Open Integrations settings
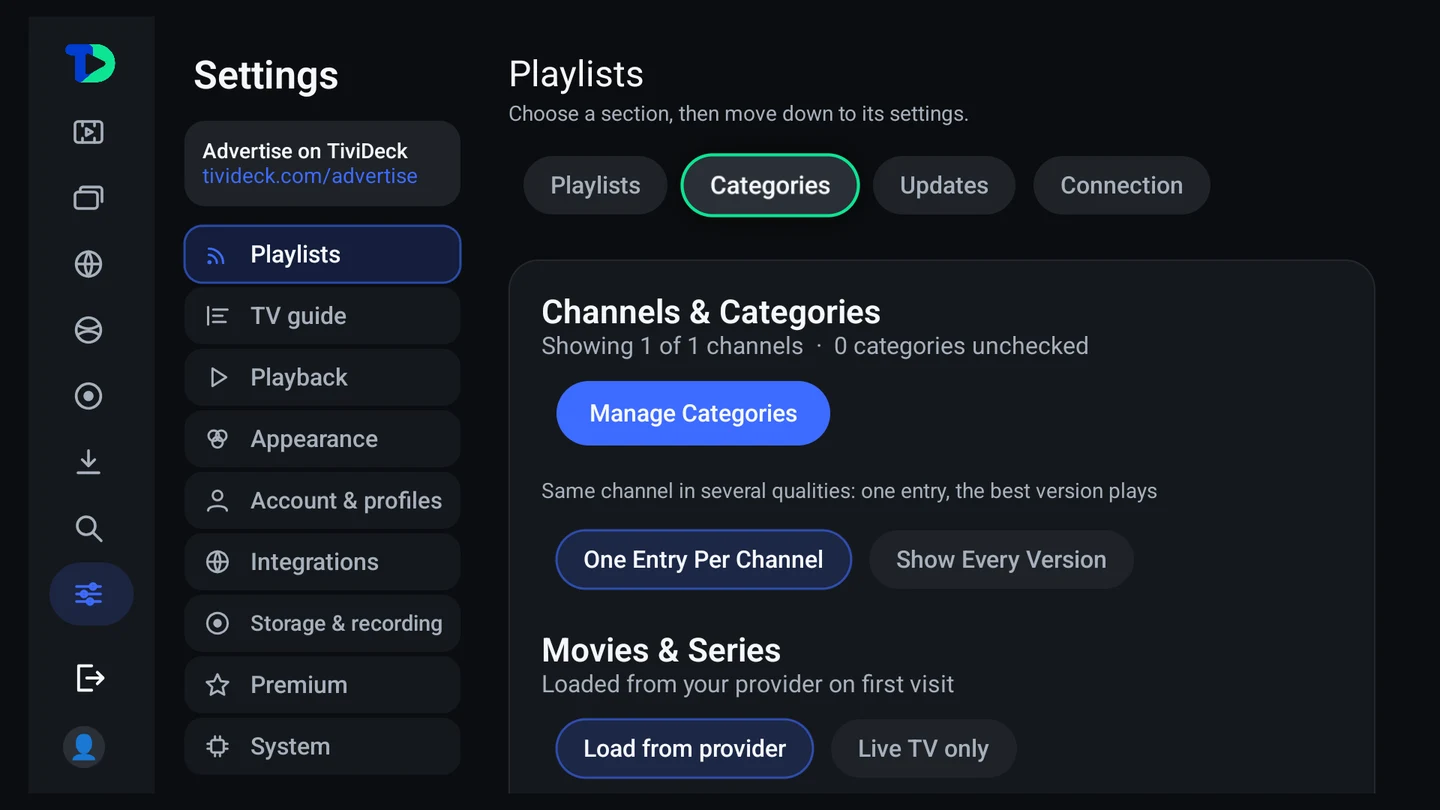 [322, 562]
